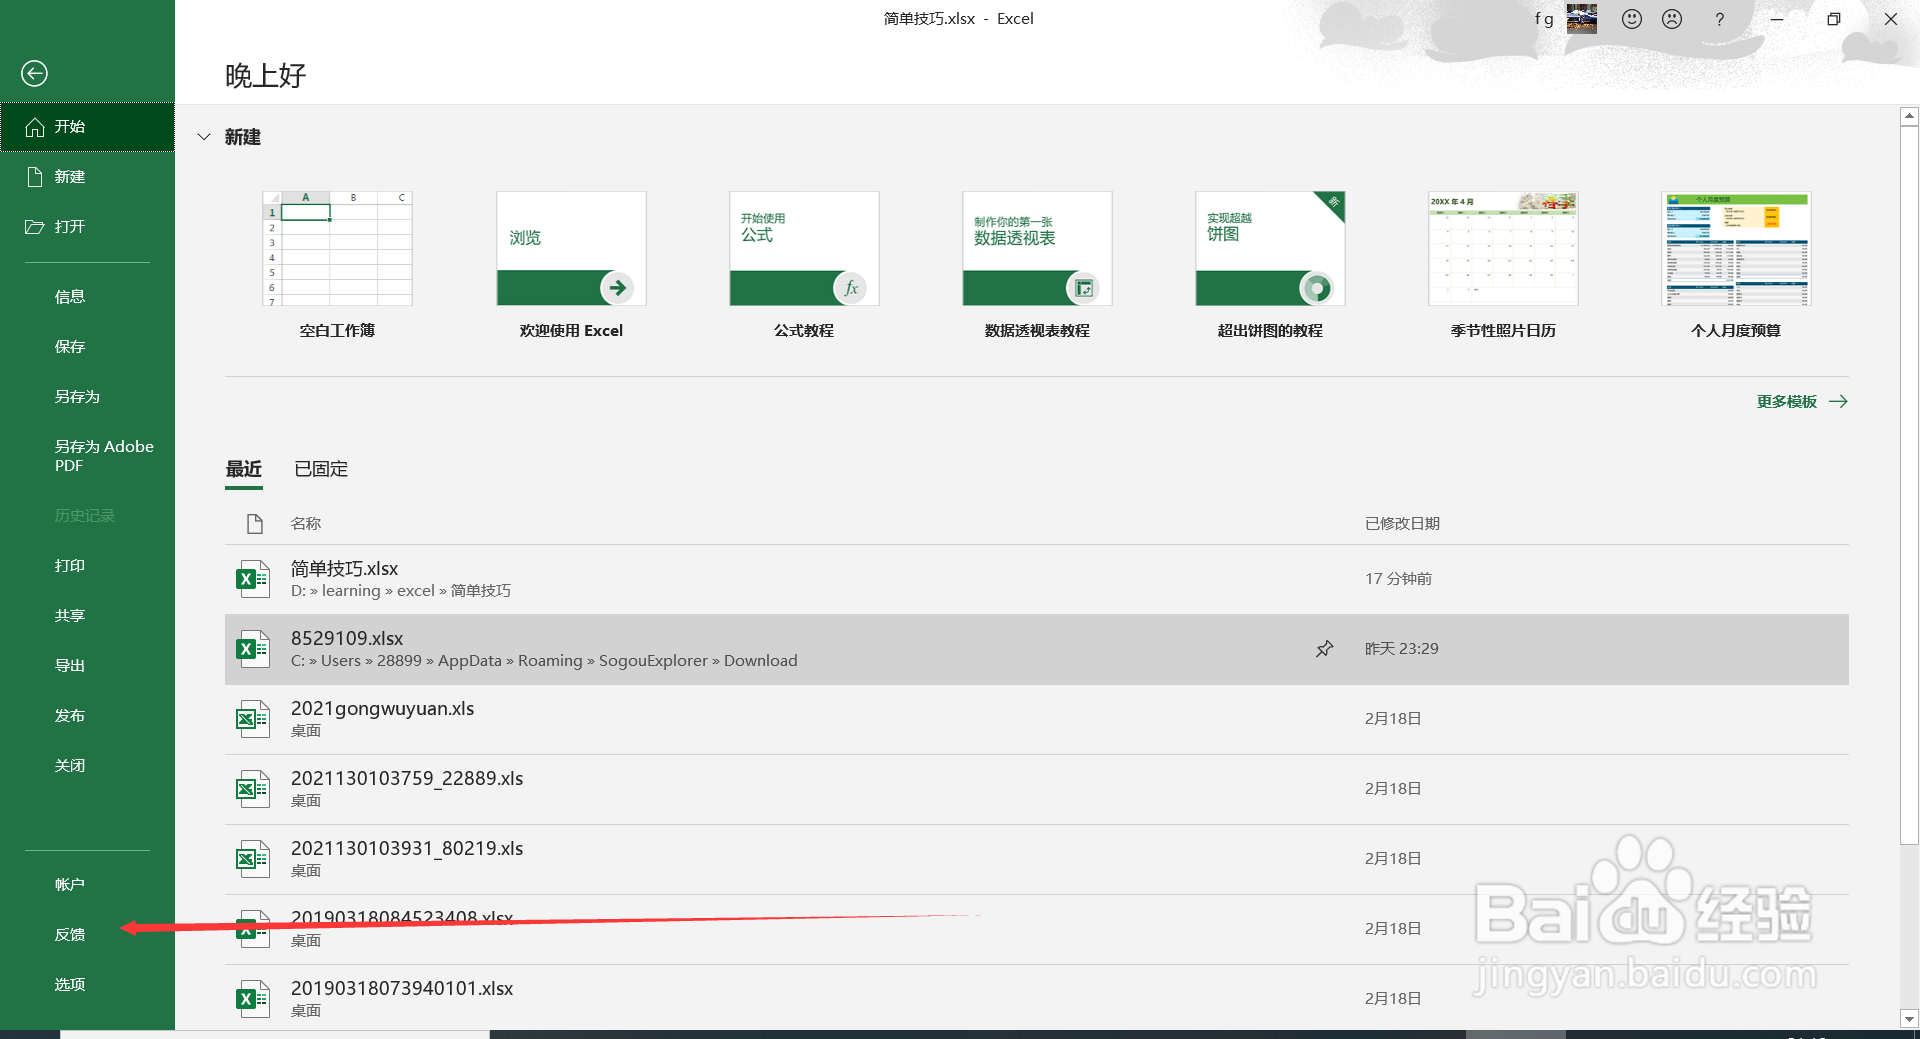Select 打开 in the left sidebar
The width and height of the screenshot is (1920, 1039).
click(x=88, y=227)
